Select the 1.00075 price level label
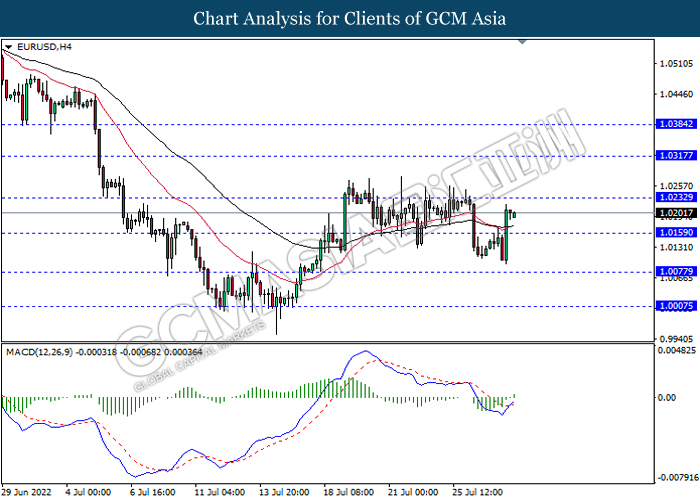The height and width of the screenshot is (500, 700). coord(676,306)
